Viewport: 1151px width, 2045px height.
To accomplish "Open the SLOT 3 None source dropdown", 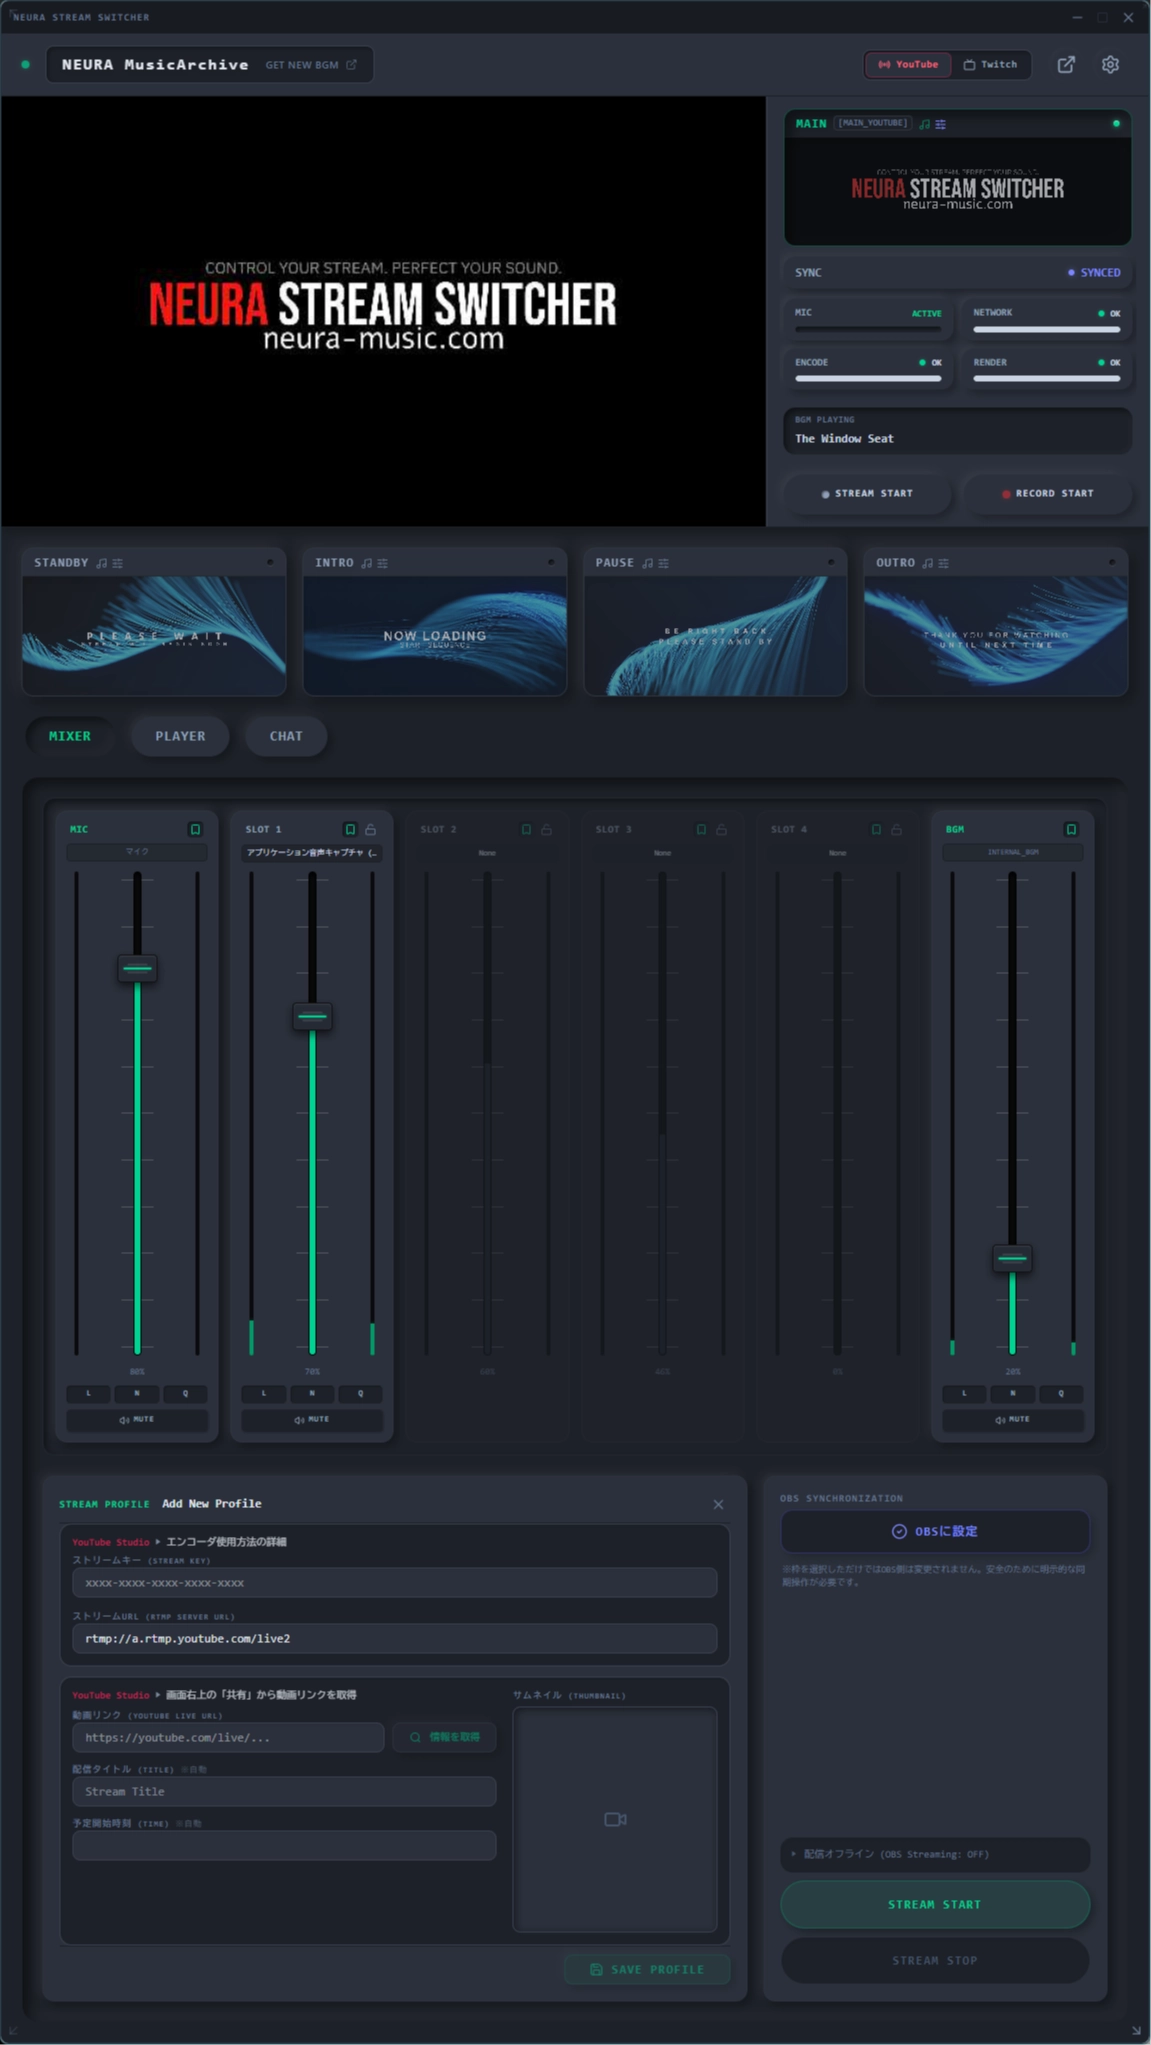I will point(662,853).
